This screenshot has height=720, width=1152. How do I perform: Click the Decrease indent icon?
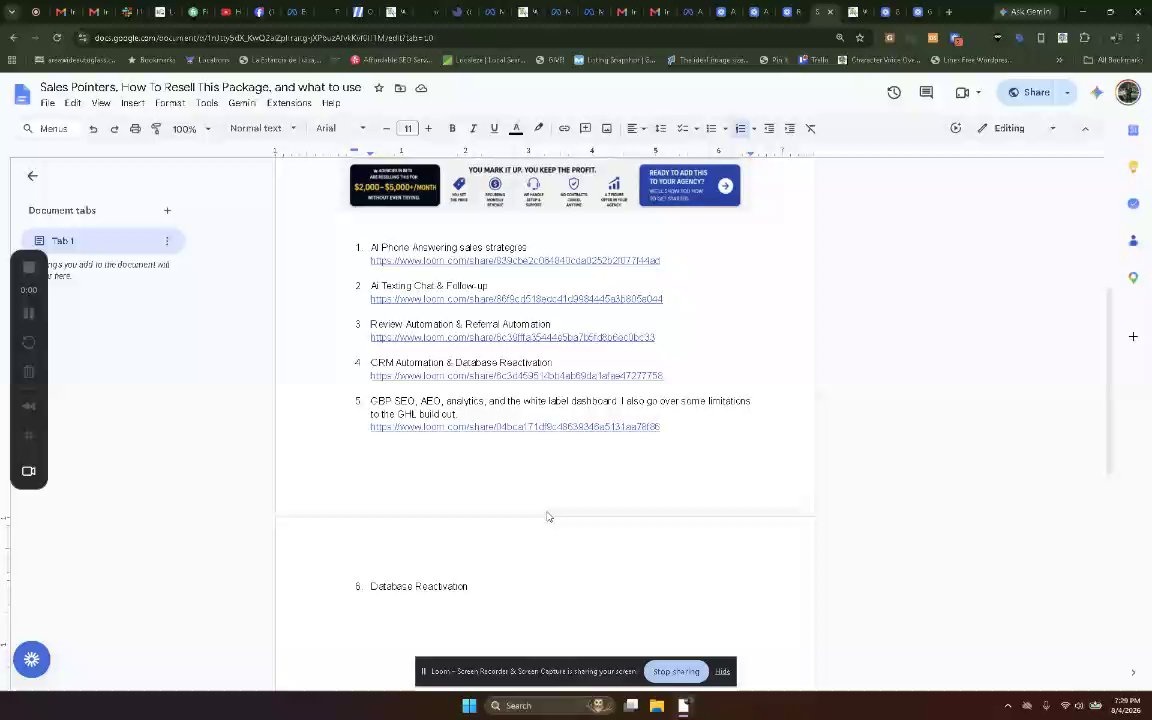click(769, 129)
